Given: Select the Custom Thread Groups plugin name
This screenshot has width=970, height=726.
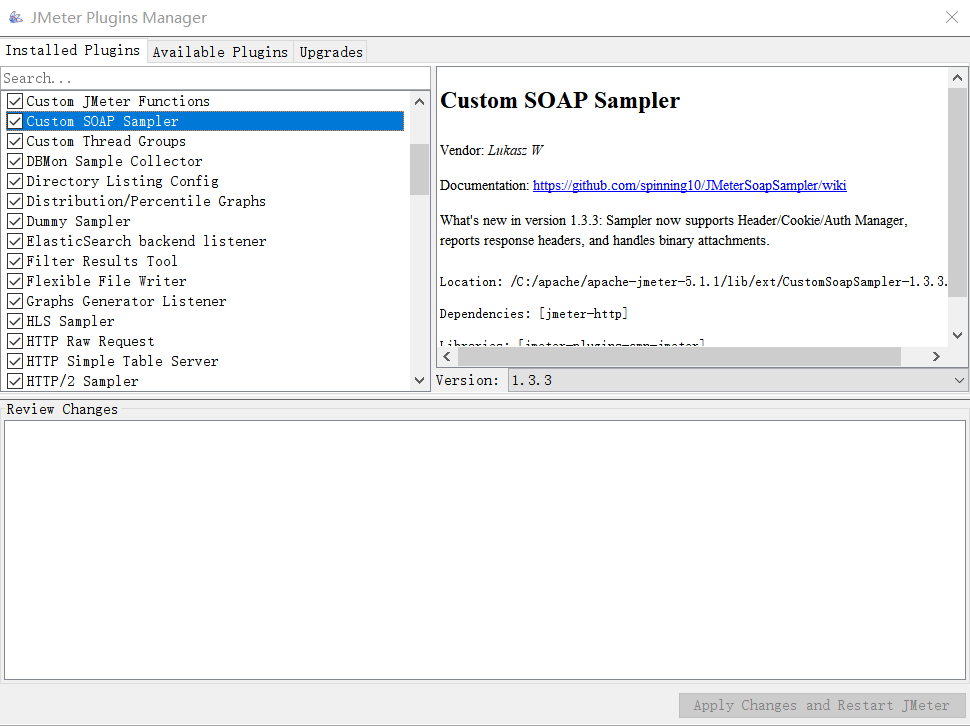Looking at the screenshot, I should (x=106, y=141).
